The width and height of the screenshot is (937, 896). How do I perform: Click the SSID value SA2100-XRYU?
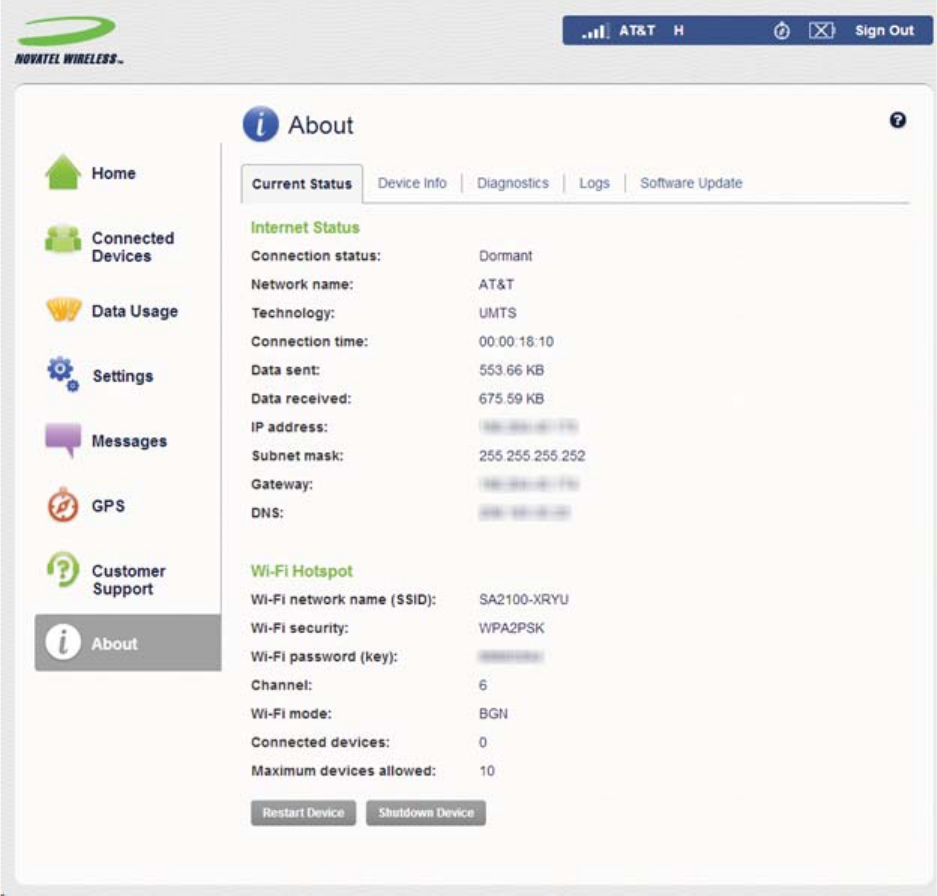[x=523, y=600]
